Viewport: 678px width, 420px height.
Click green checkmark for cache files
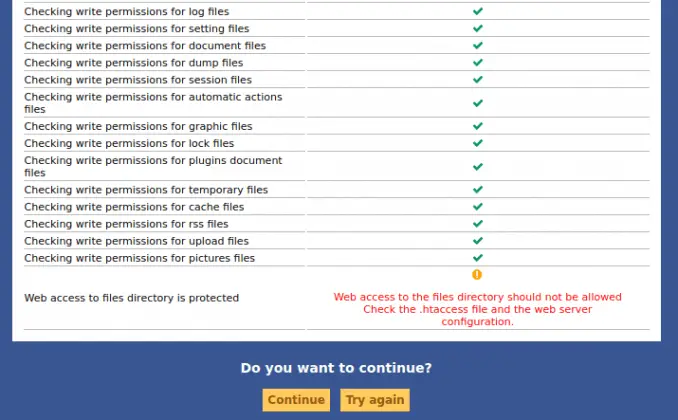(478, 207)
